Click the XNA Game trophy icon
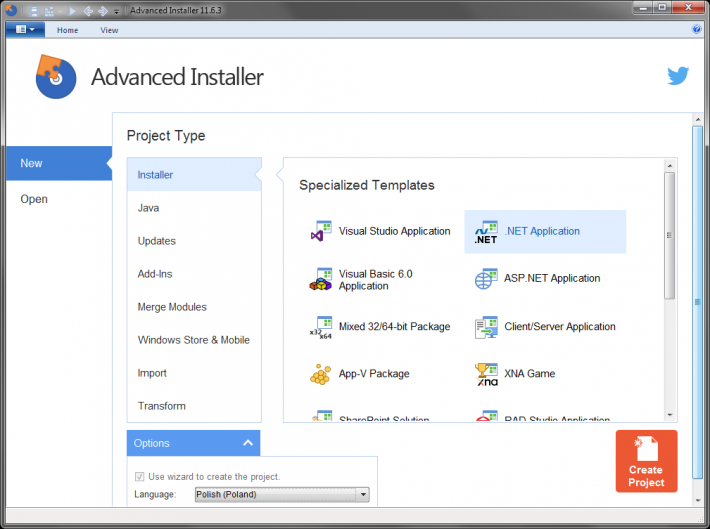This screenshot has height=529, width=710. (486, 375)
